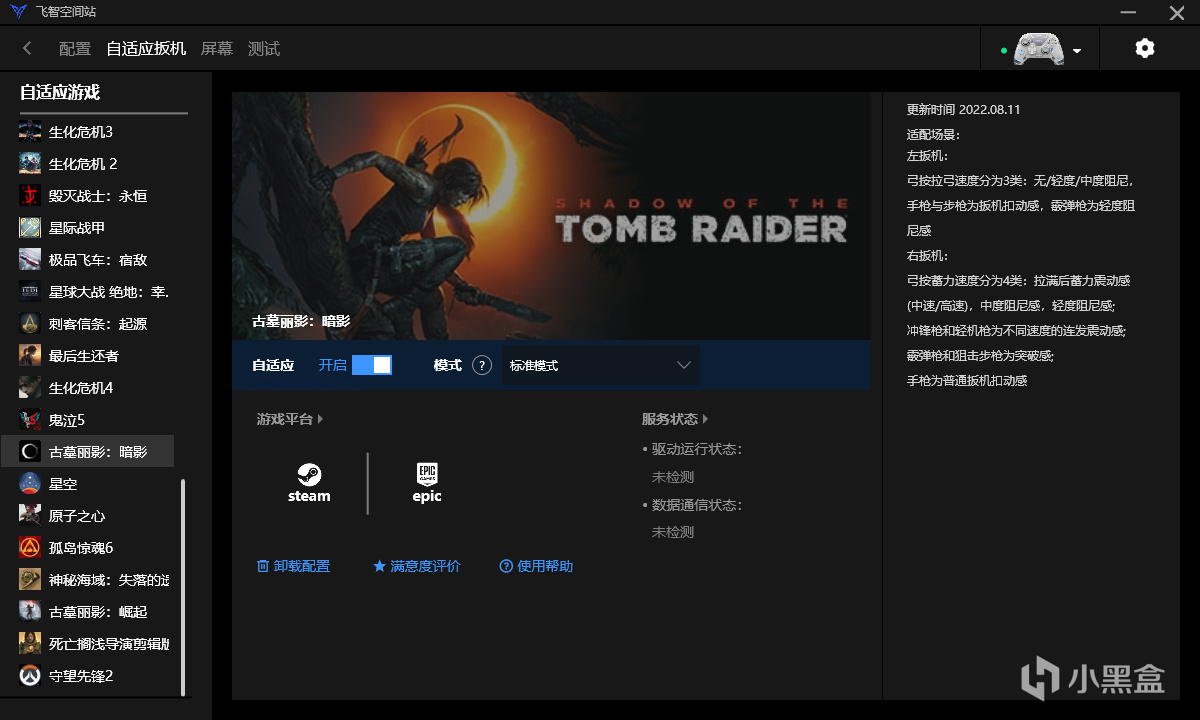Click the 生化危机4 game icon
This screenshot has height=720, width=1200.
[x=30, y=387]
